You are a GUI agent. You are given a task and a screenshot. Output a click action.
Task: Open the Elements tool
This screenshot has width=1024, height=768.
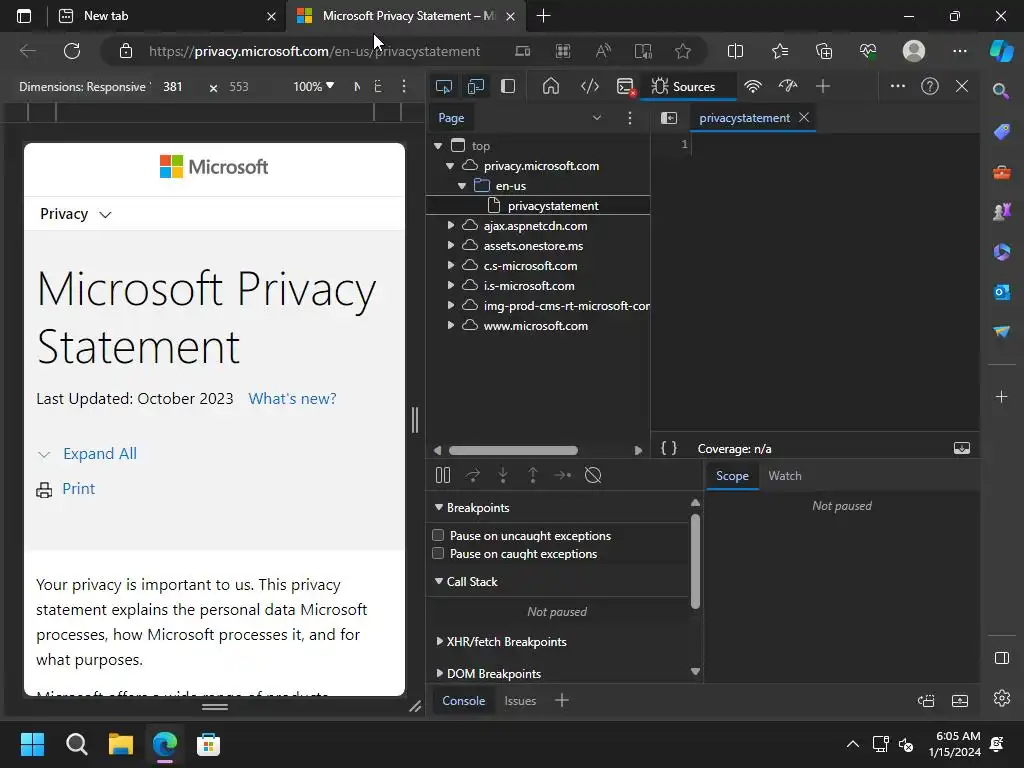point(589,86)
